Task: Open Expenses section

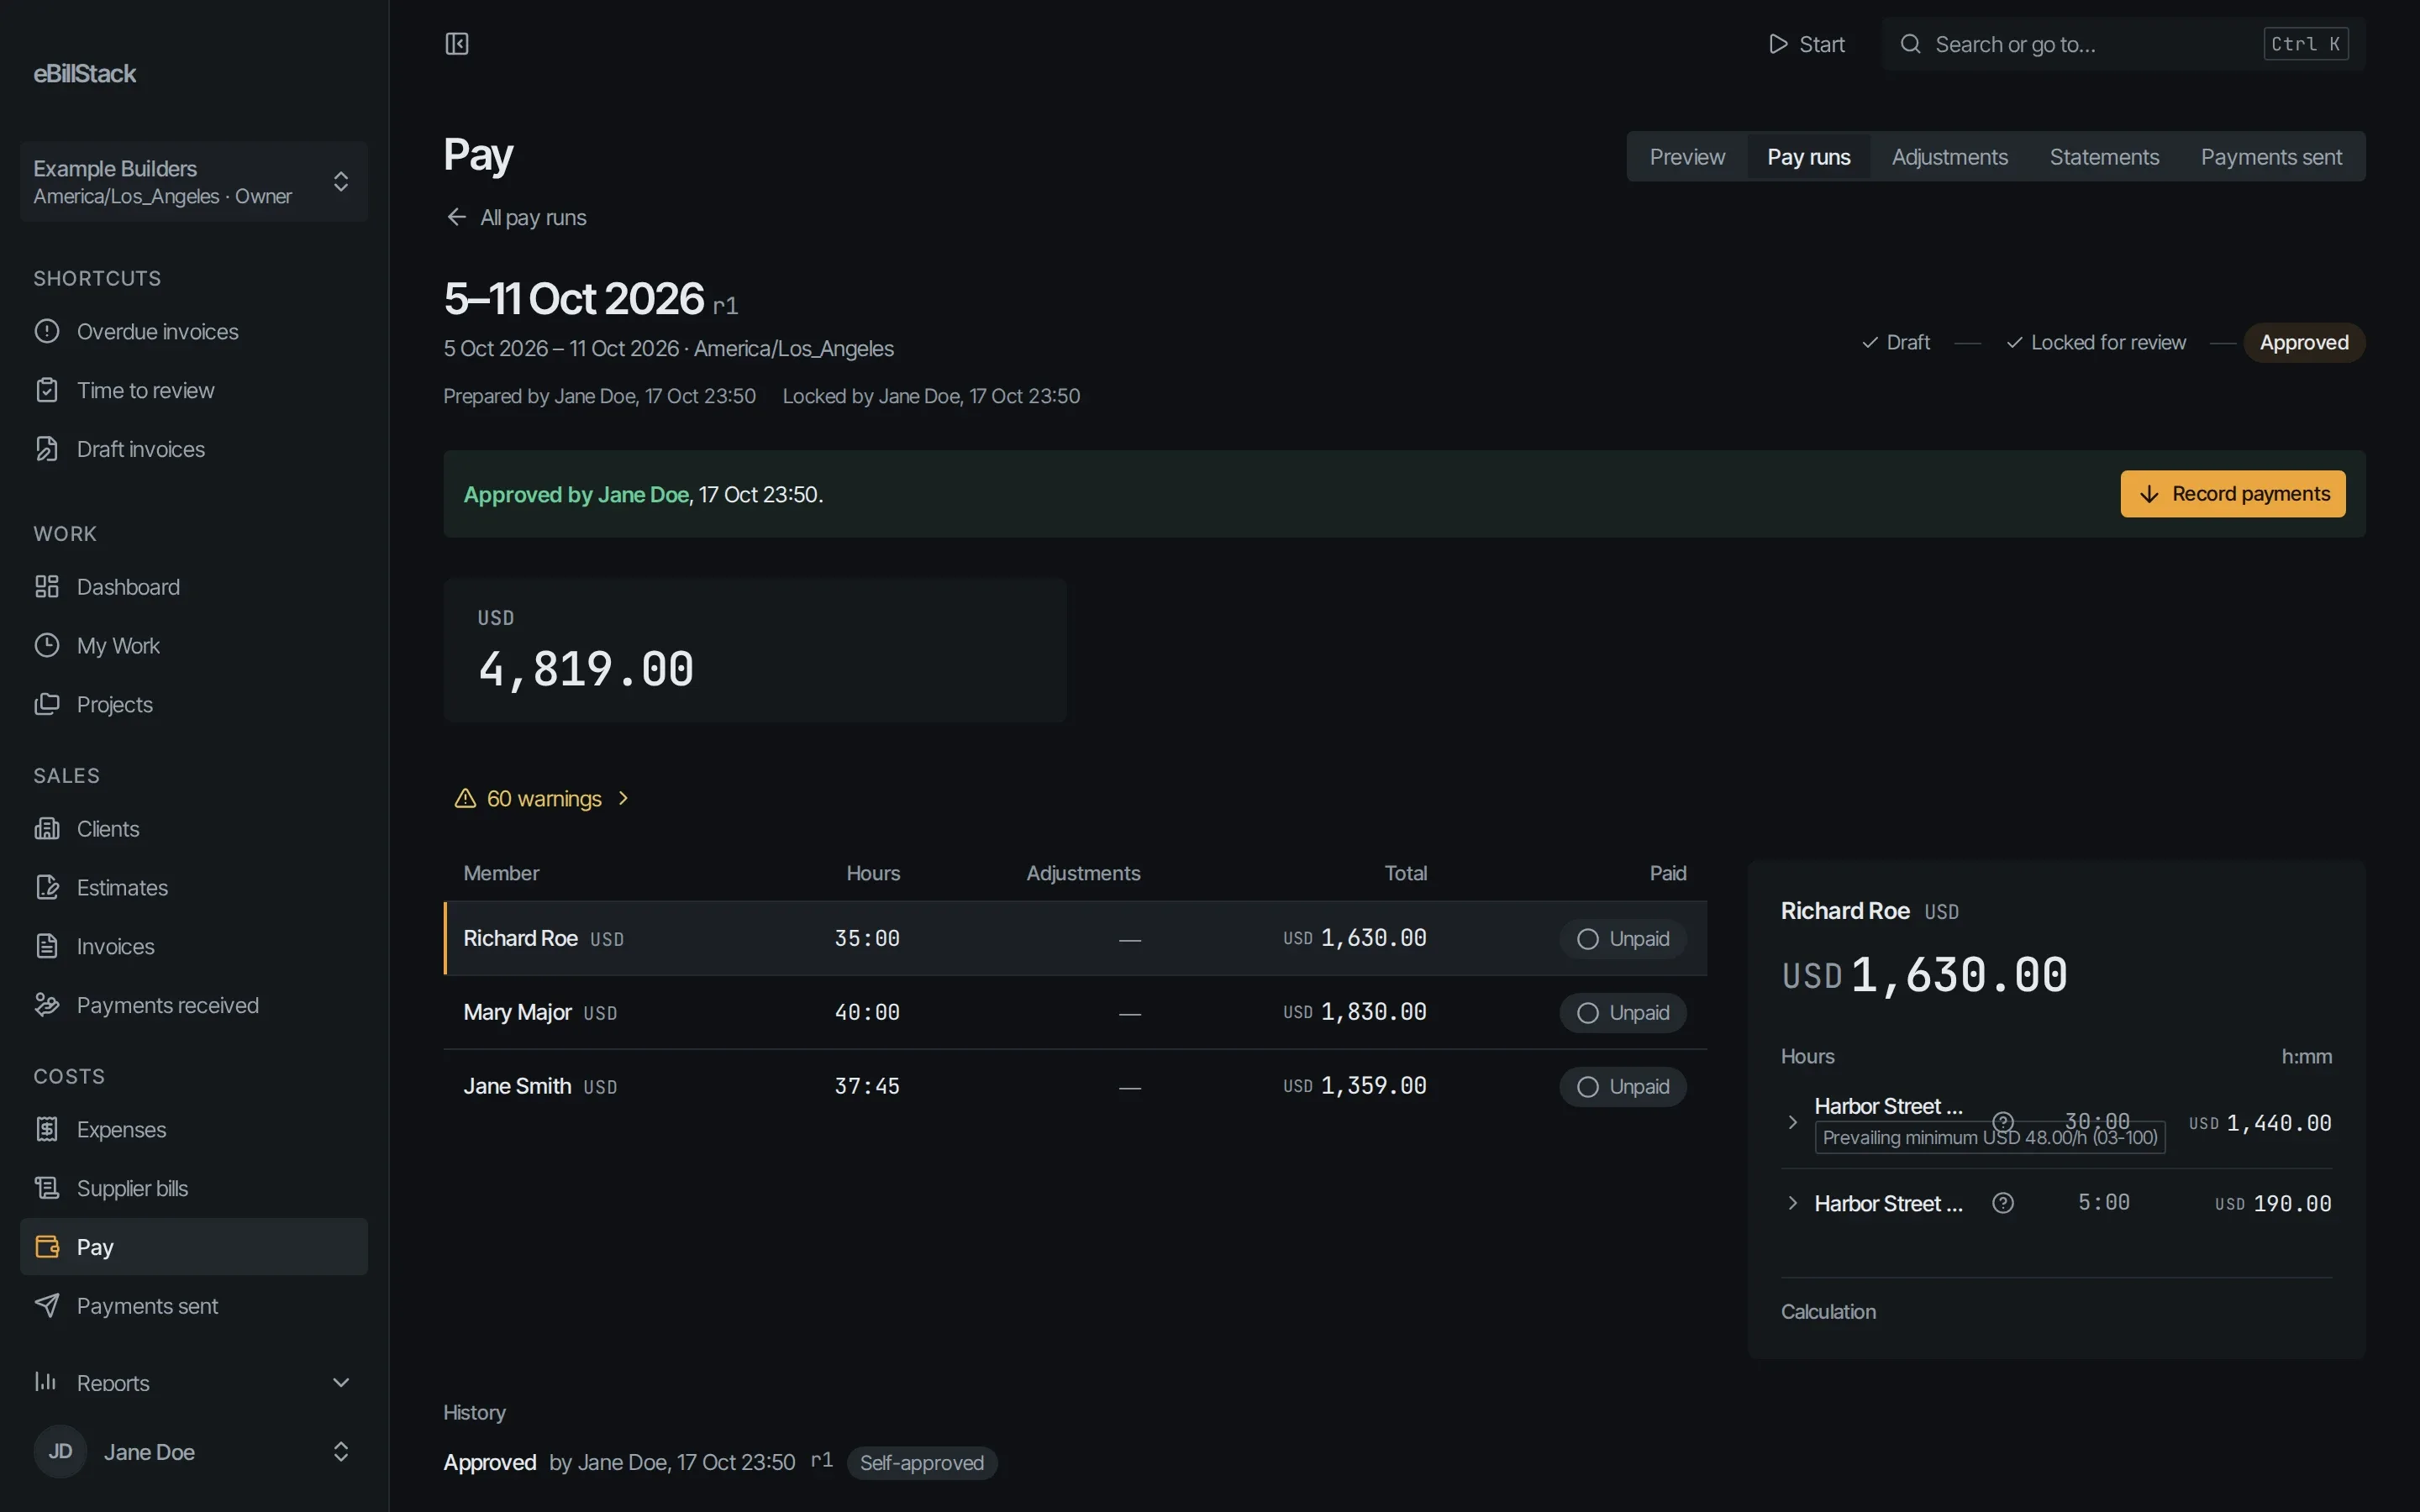Action: point(194,1130)
